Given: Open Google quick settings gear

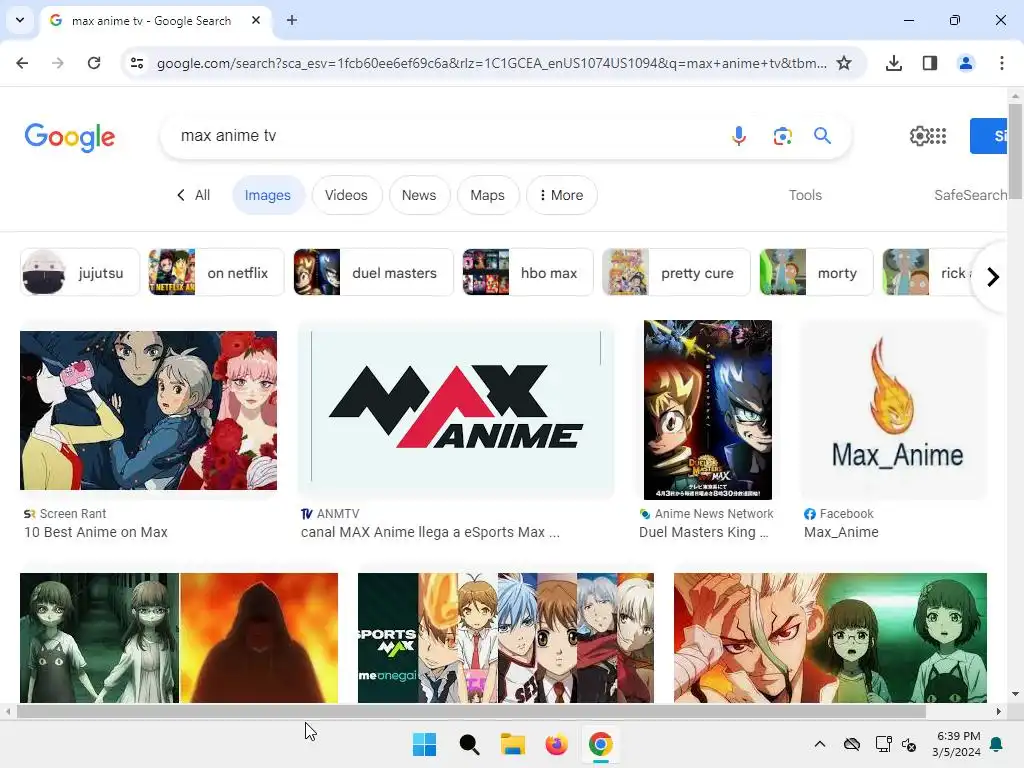Looking at the screenshot, I should point(920,136).
